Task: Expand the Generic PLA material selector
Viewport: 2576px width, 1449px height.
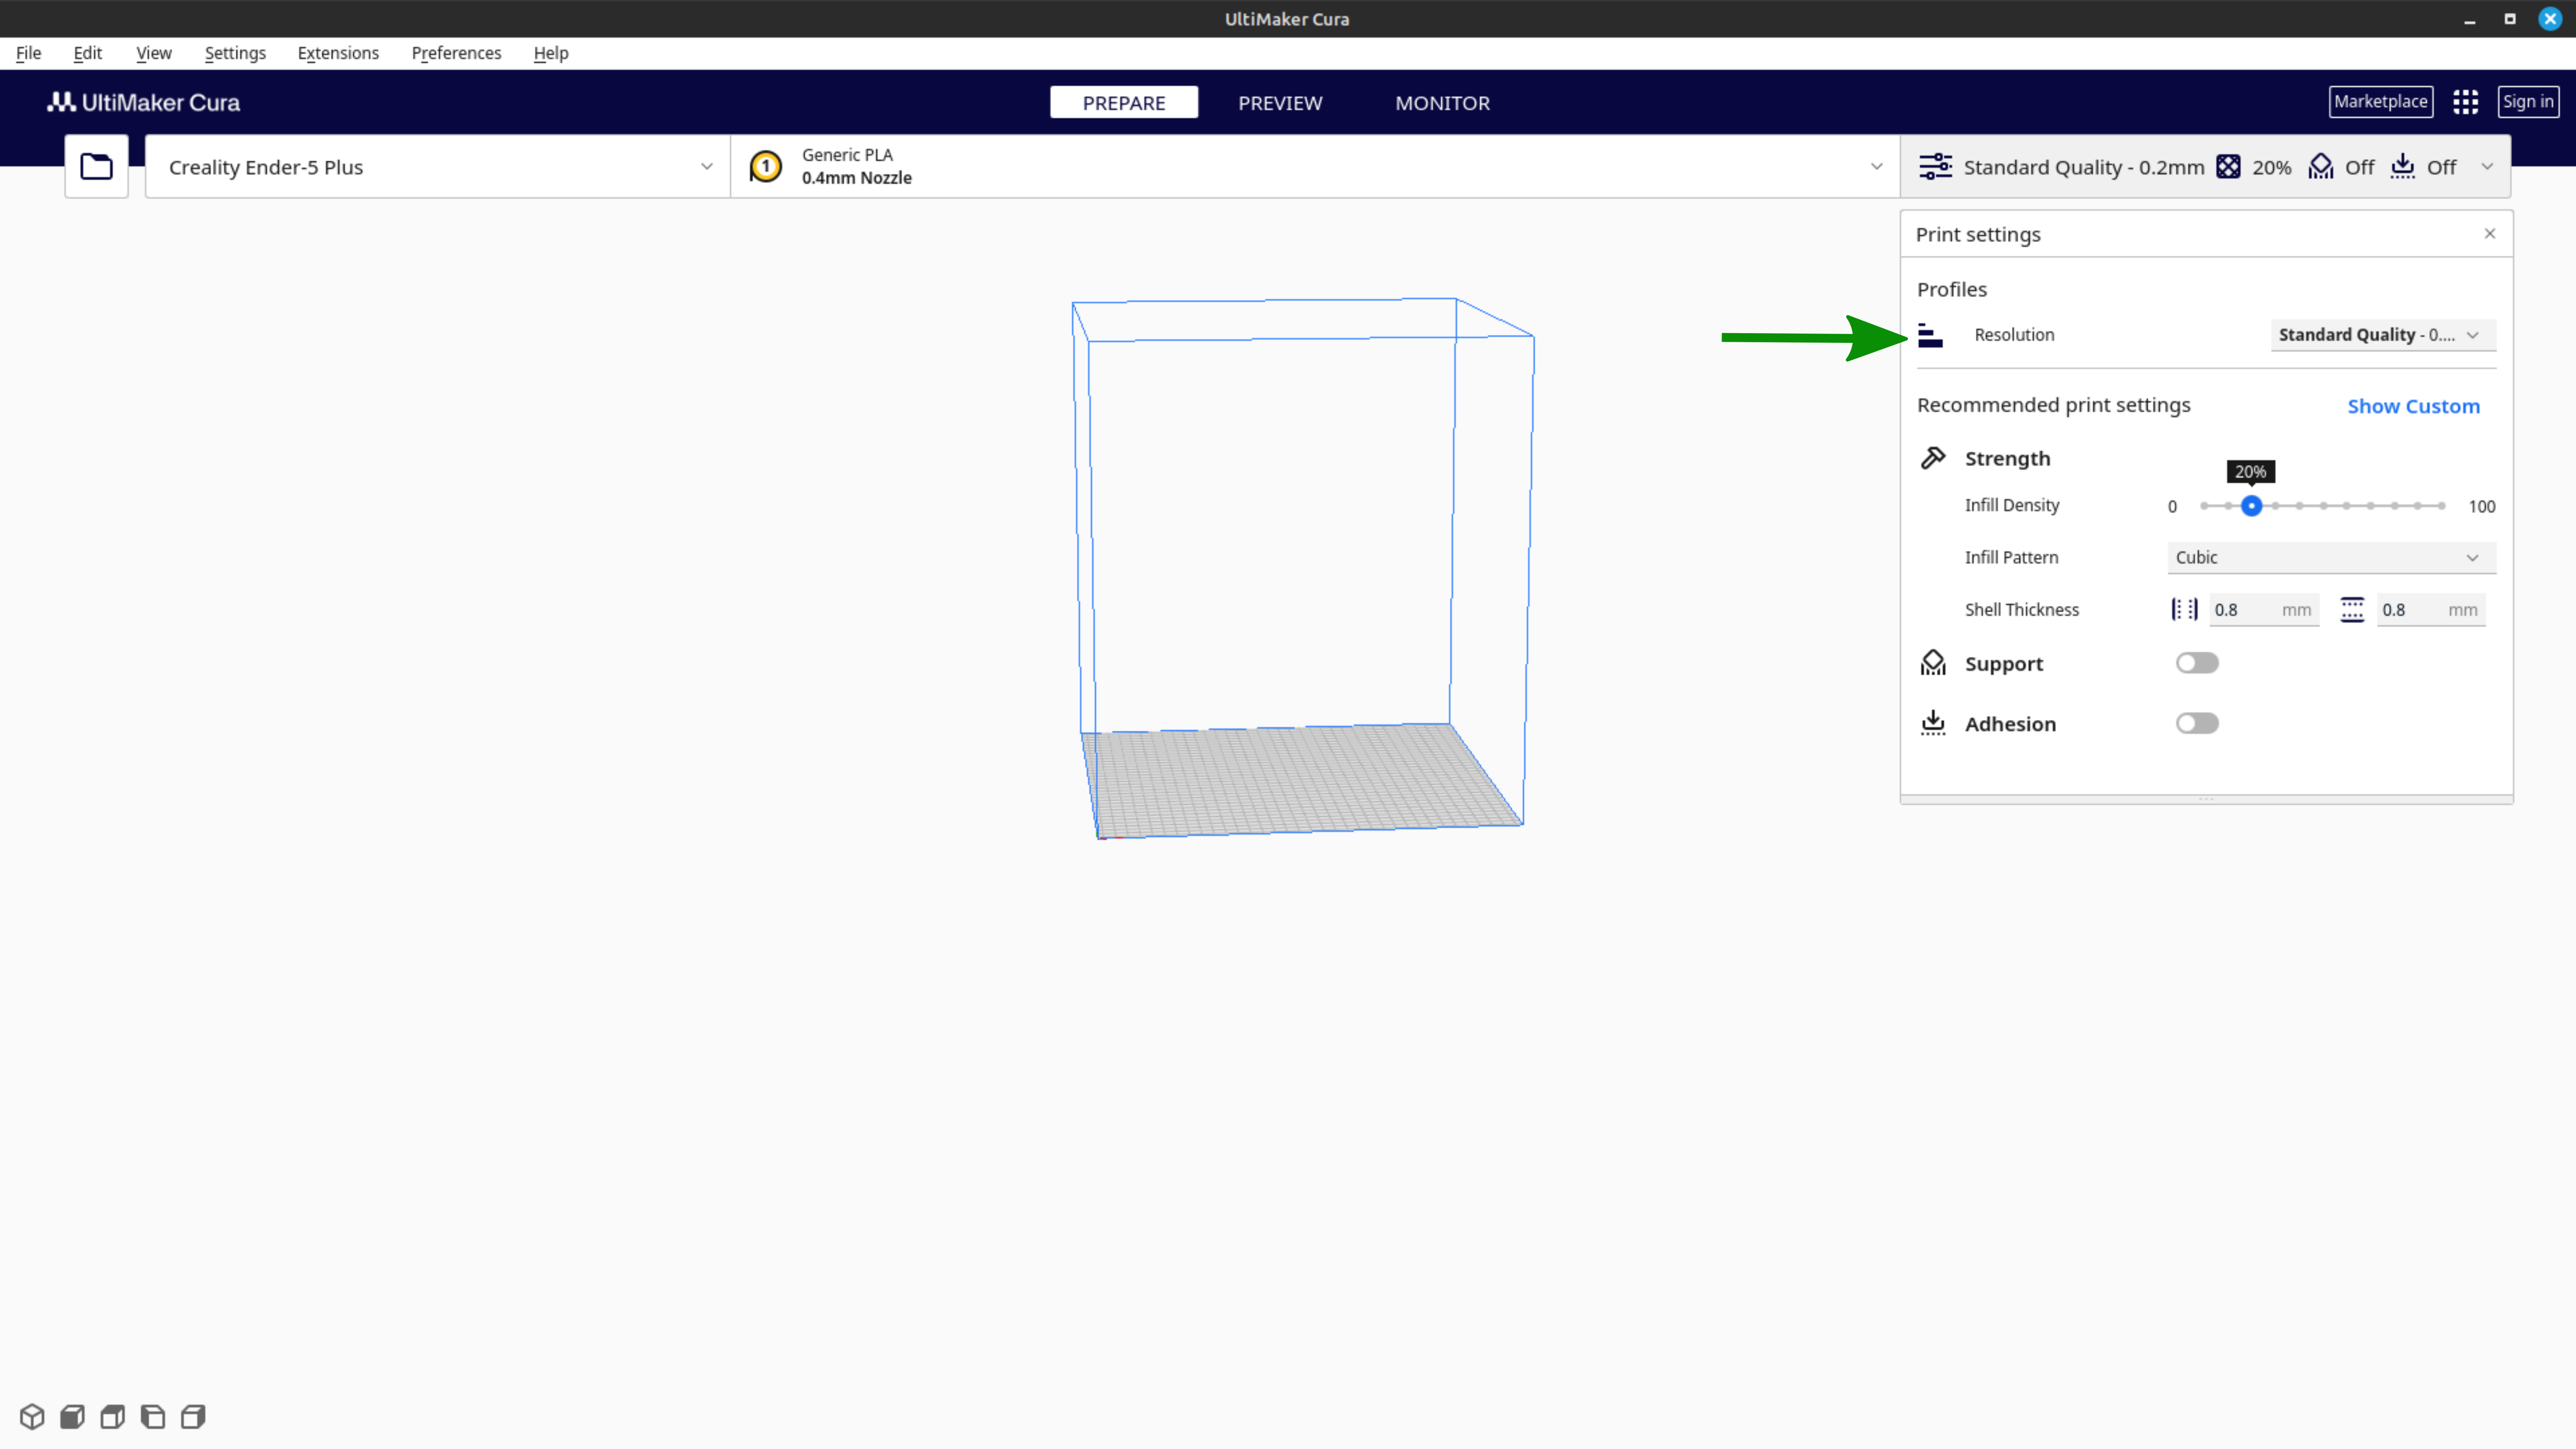Action: pos(1315,166)
